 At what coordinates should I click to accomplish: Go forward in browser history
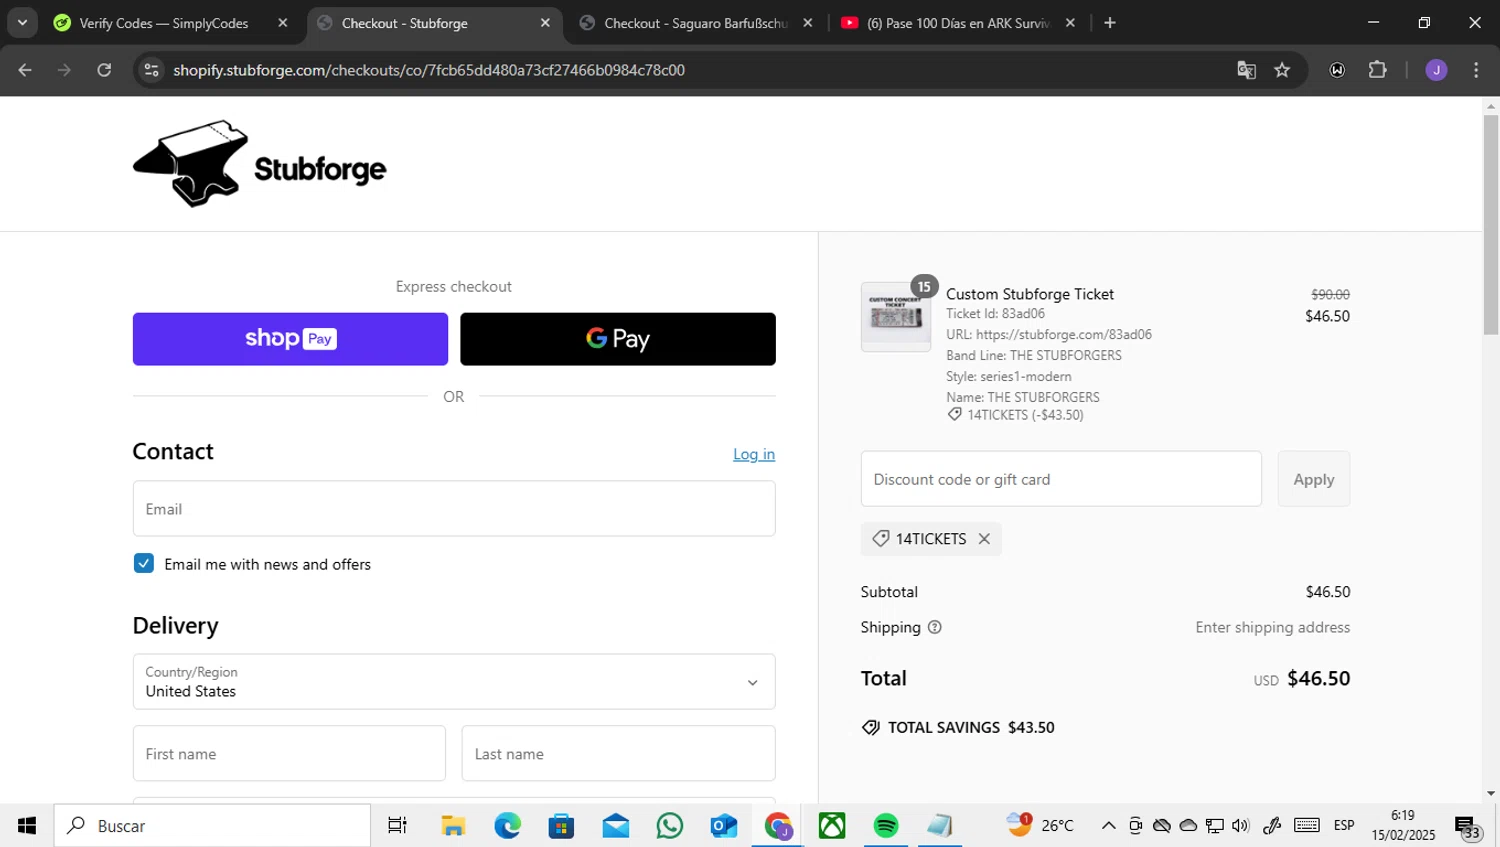pos(64,70)
